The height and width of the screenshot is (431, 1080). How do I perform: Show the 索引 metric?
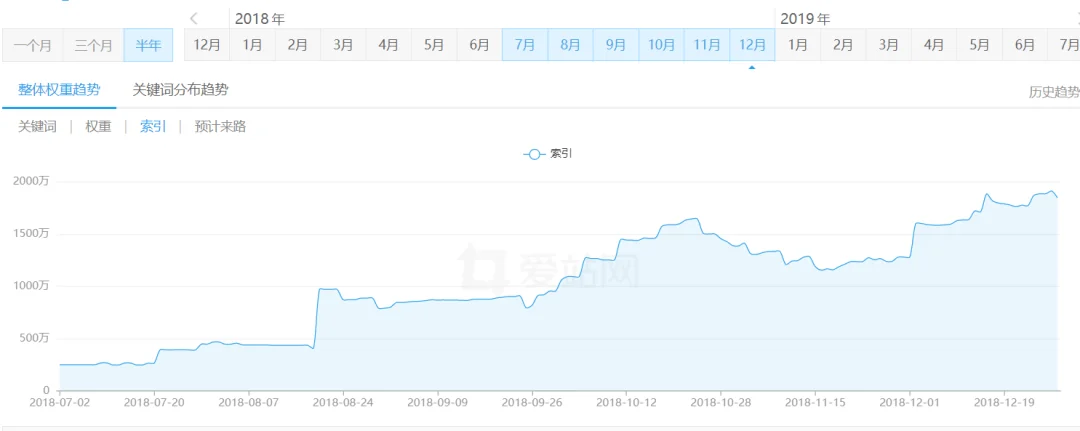[x=153, y=127]
